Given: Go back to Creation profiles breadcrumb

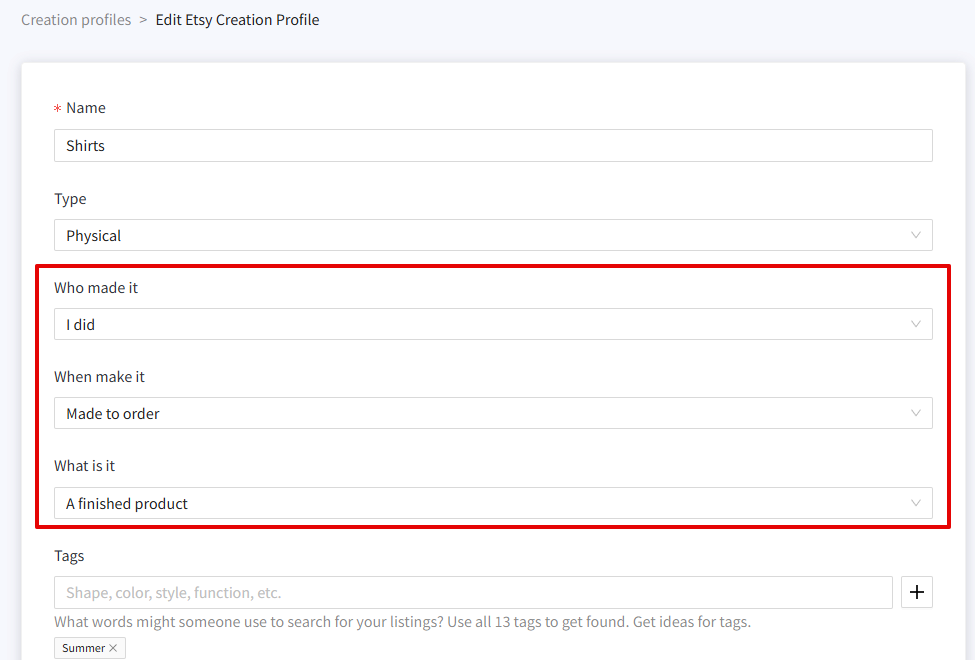Looking at the screenshot, I should click(x=76, y=20).
